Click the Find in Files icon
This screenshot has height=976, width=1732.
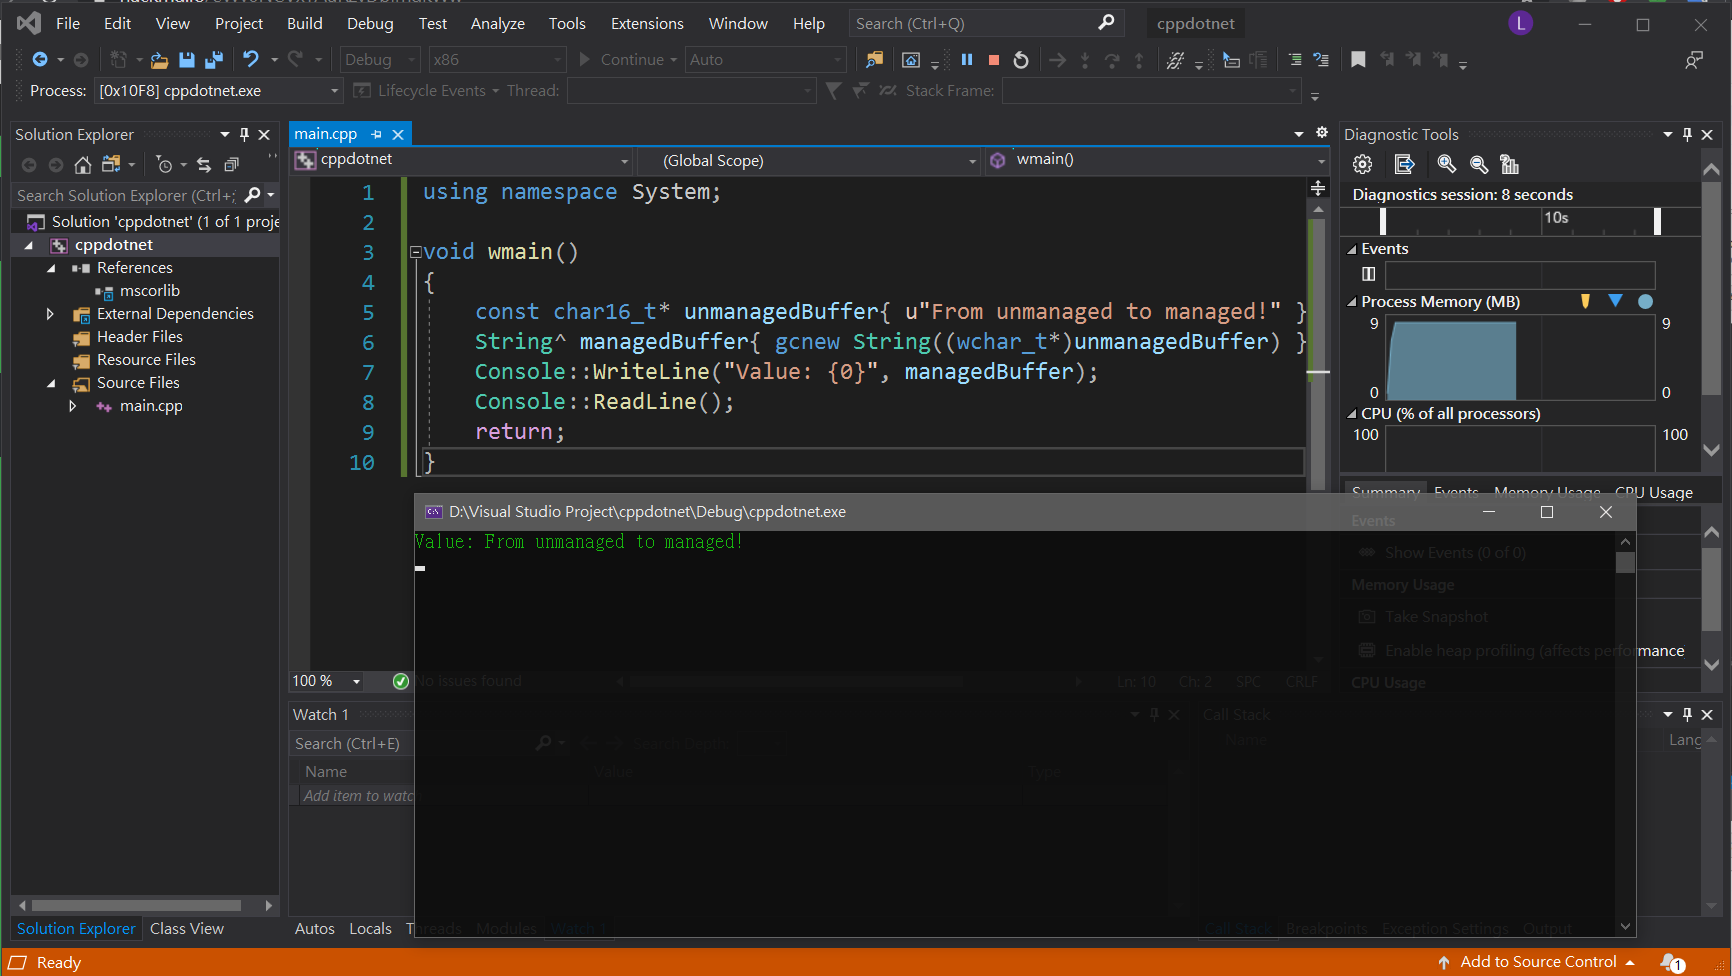tap(874, 60)
